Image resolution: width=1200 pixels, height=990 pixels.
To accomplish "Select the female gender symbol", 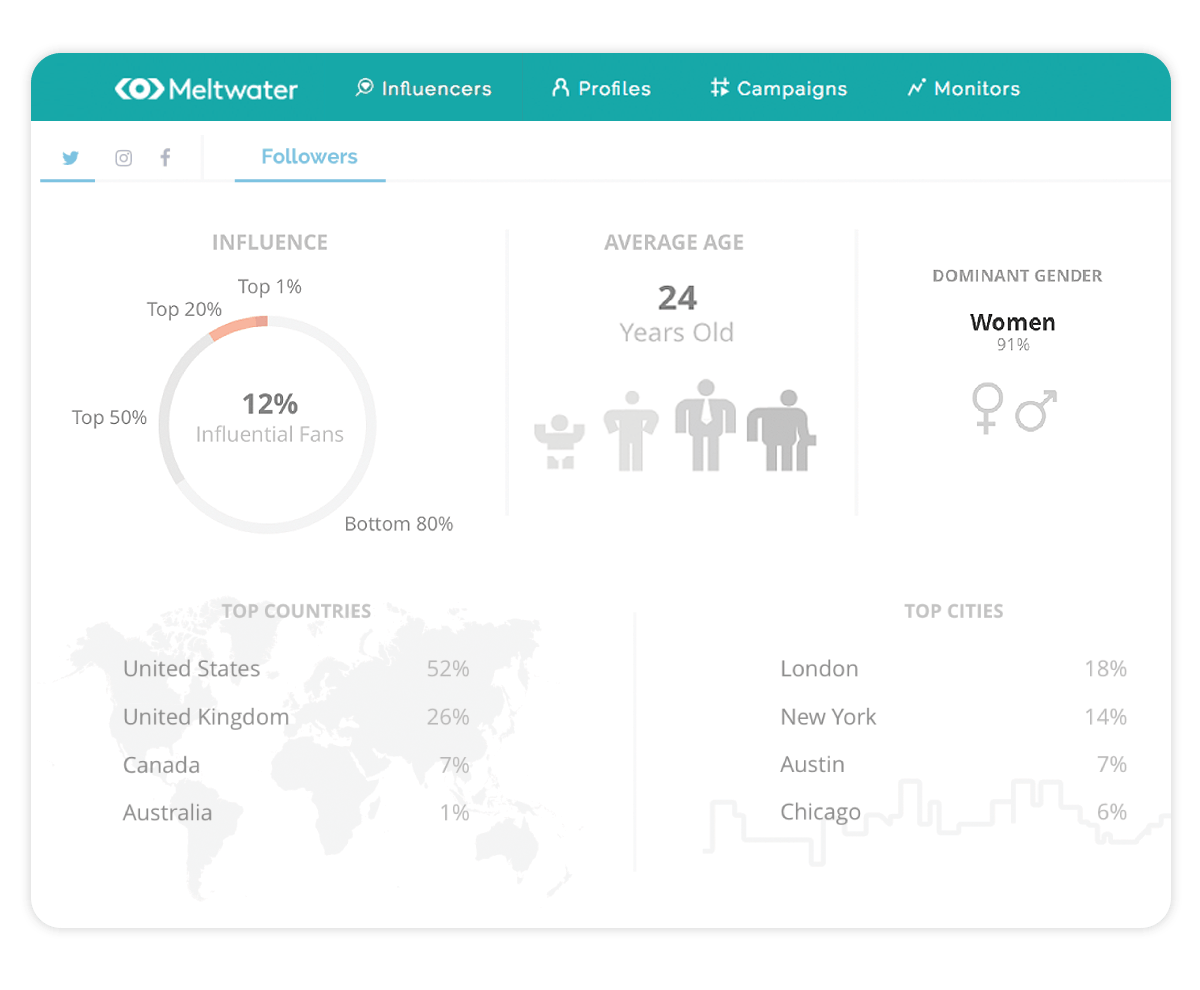I will 987,408.
